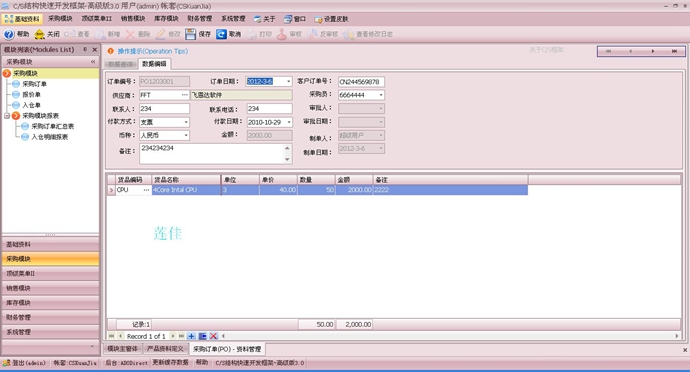Go to first detail record in navigator
The width and height of the screenshot is (690, 372).
tap(111, 336)
